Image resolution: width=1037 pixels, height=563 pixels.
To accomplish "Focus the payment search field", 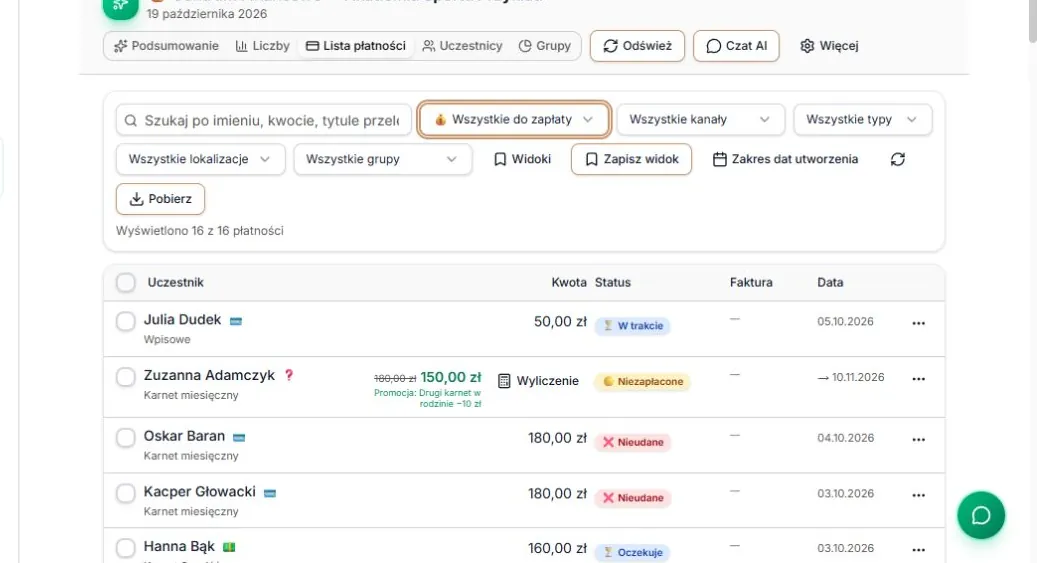I will click(x=264, y=120).
